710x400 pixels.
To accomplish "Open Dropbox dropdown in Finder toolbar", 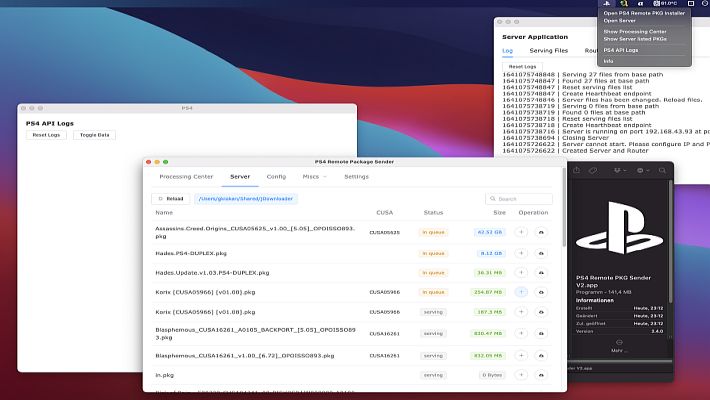I will point(619,170).
